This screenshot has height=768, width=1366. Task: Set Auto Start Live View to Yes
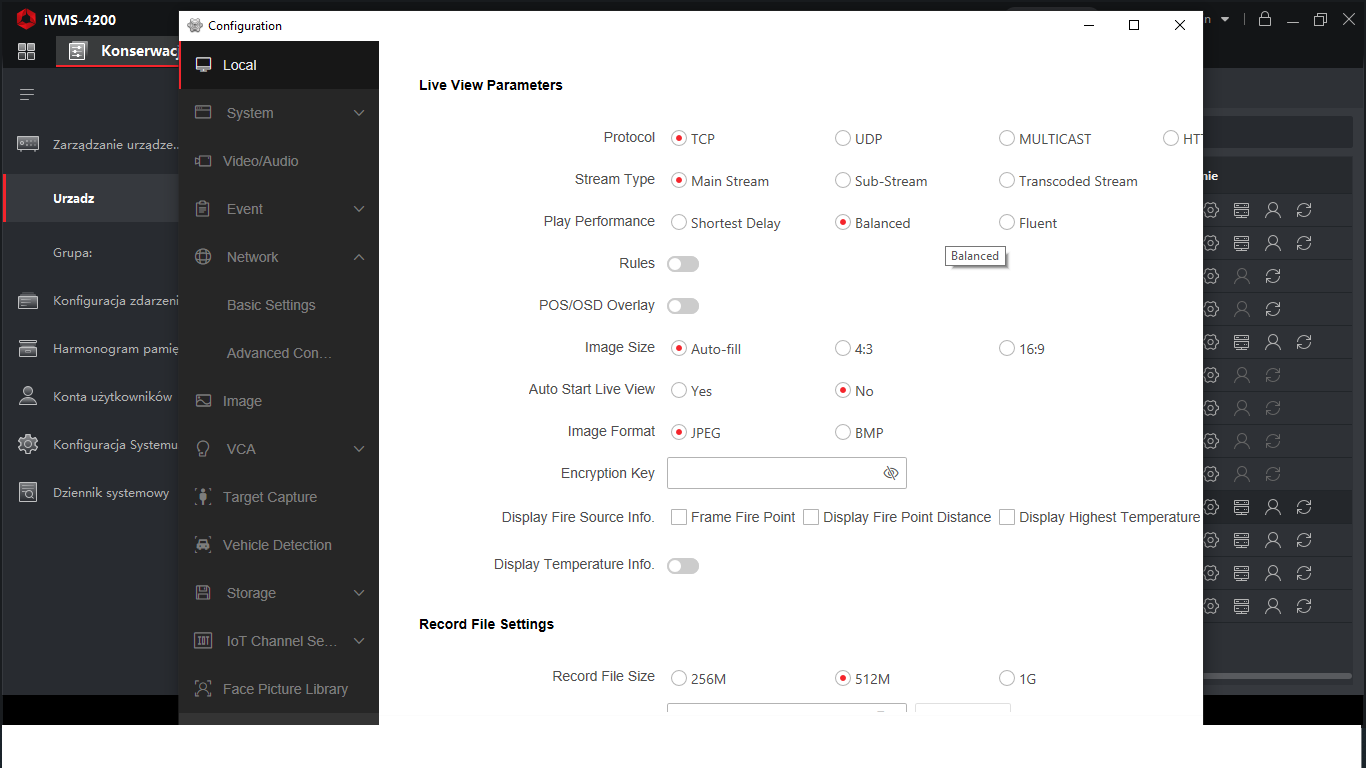[679, 391]
